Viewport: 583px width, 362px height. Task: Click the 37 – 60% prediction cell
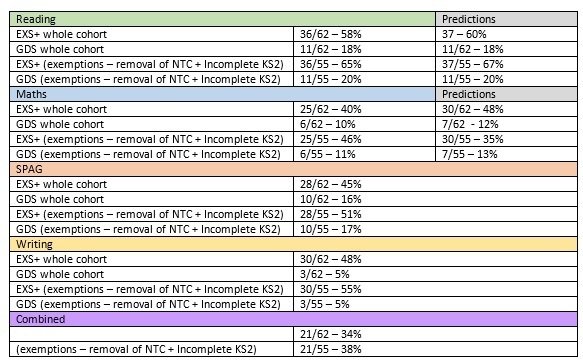(506, 34)
